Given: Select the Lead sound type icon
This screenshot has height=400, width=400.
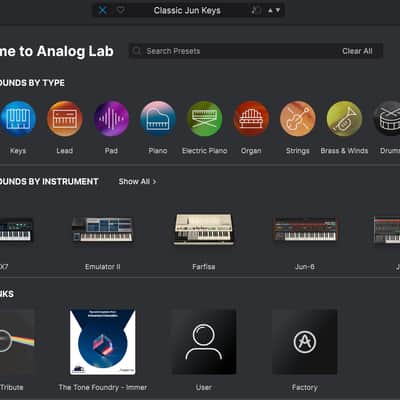Looking at the screenshot, I should 65,118.
